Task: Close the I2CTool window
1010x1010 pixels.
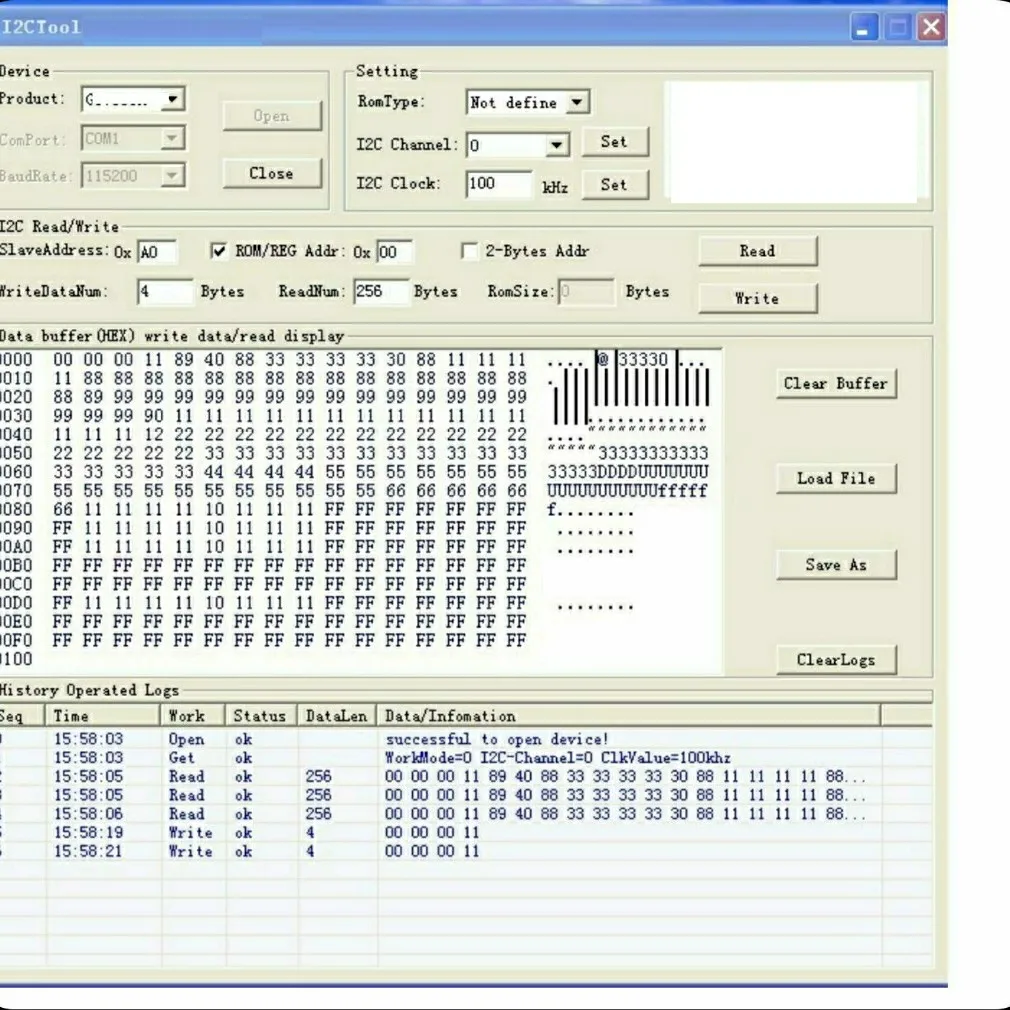Action: [x=931, y=27]
